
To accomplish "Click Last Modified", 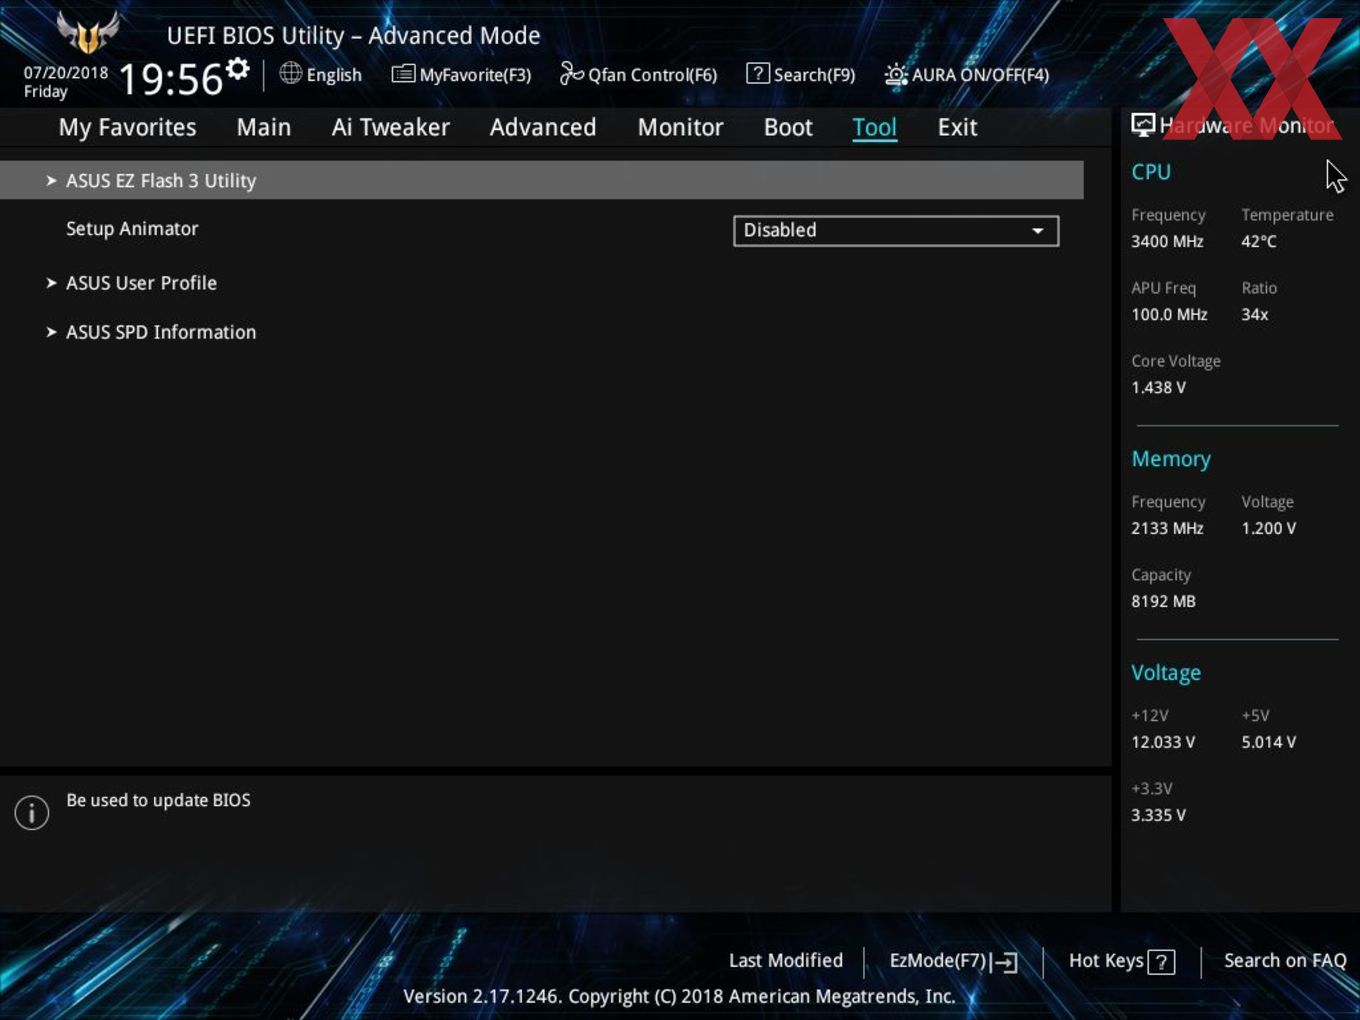I will (x=786, y=961).
